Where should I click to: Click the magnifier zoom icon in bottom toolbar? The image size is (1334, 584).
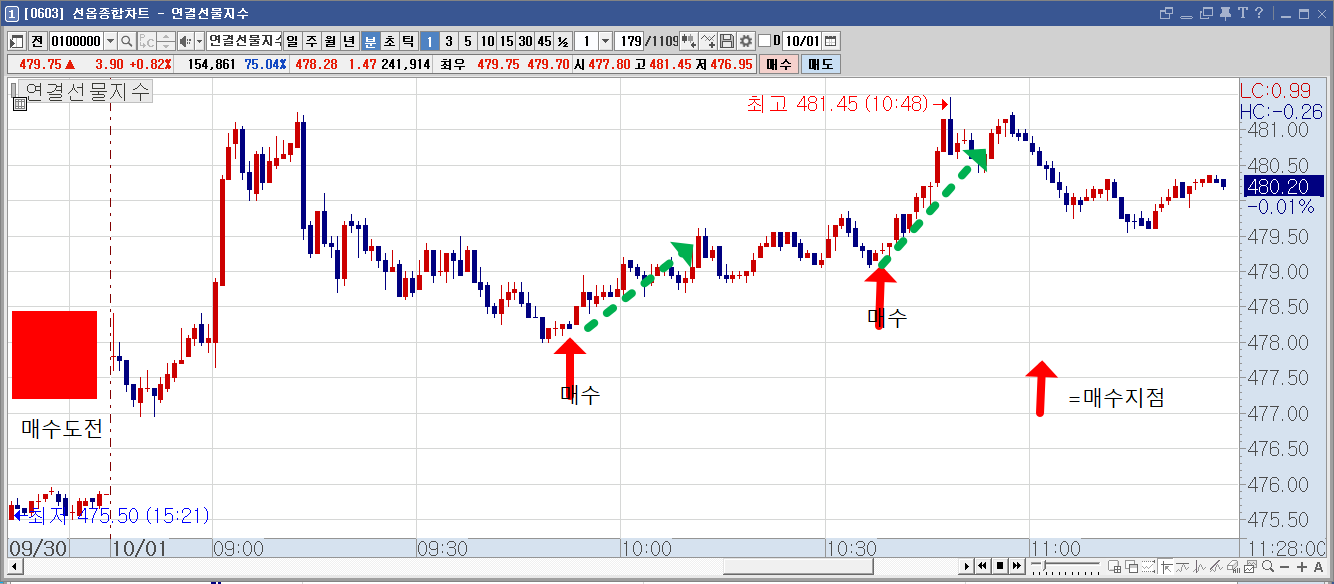click(1268, 567)
